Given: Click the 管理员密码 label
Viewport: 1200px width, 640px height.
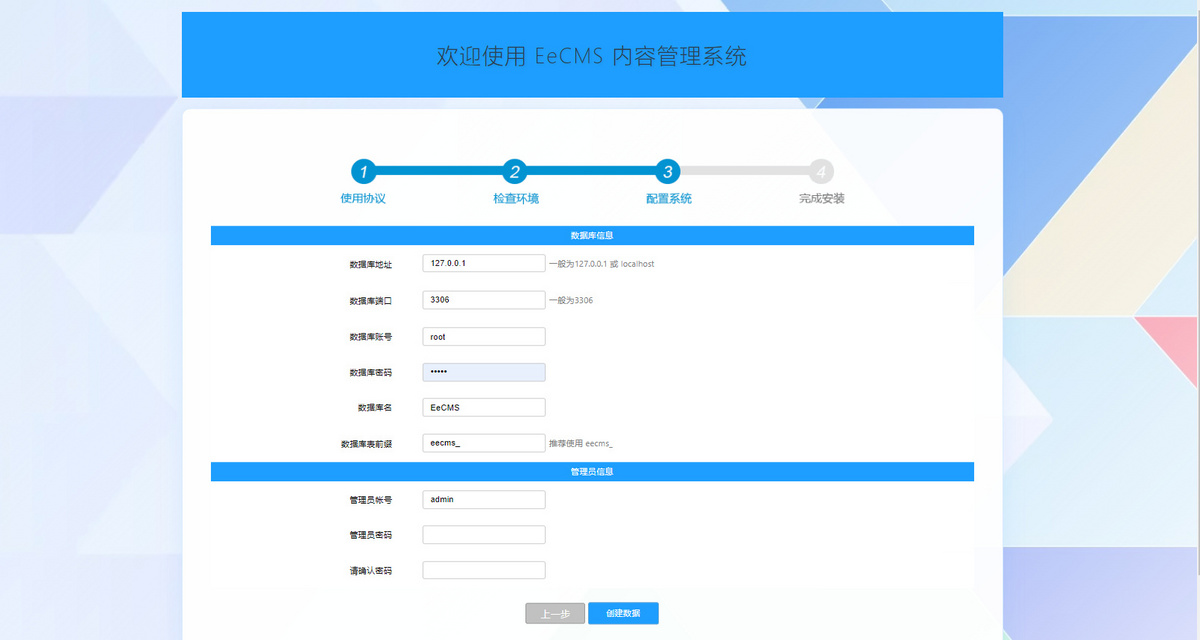Looking at the screenshot, I should tap(370, 535).
